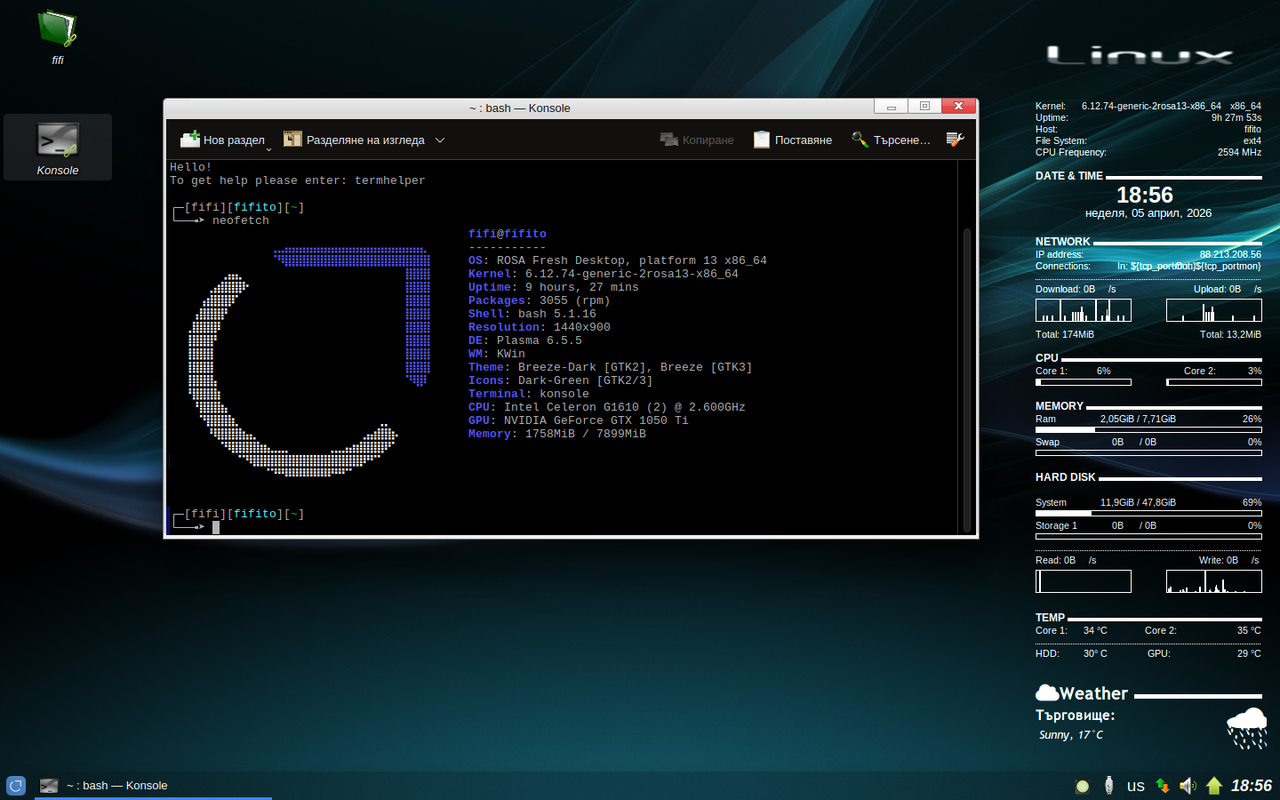1280x800 pixels.
Task: Open Konsole's settings menu icon
Action: coord(954,140)
